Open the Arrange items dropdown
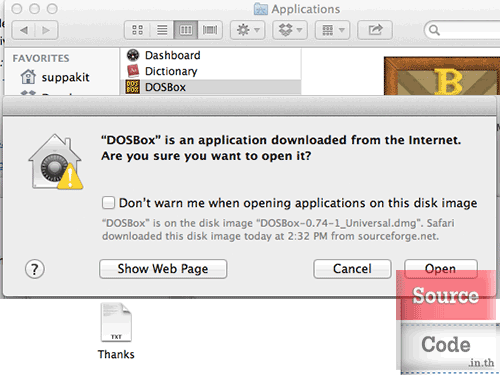Screen dimensions: 500x375 point(332,30)
